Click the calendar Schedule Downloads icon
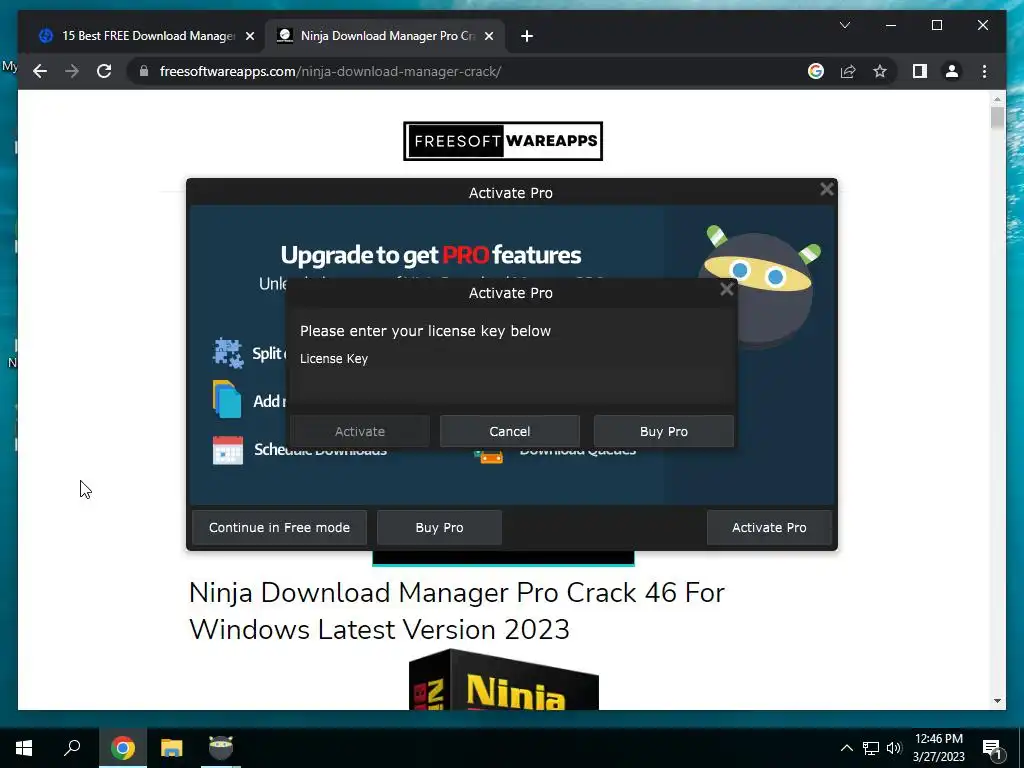Screen dimensions: 1024x768 tap(228, 450)
